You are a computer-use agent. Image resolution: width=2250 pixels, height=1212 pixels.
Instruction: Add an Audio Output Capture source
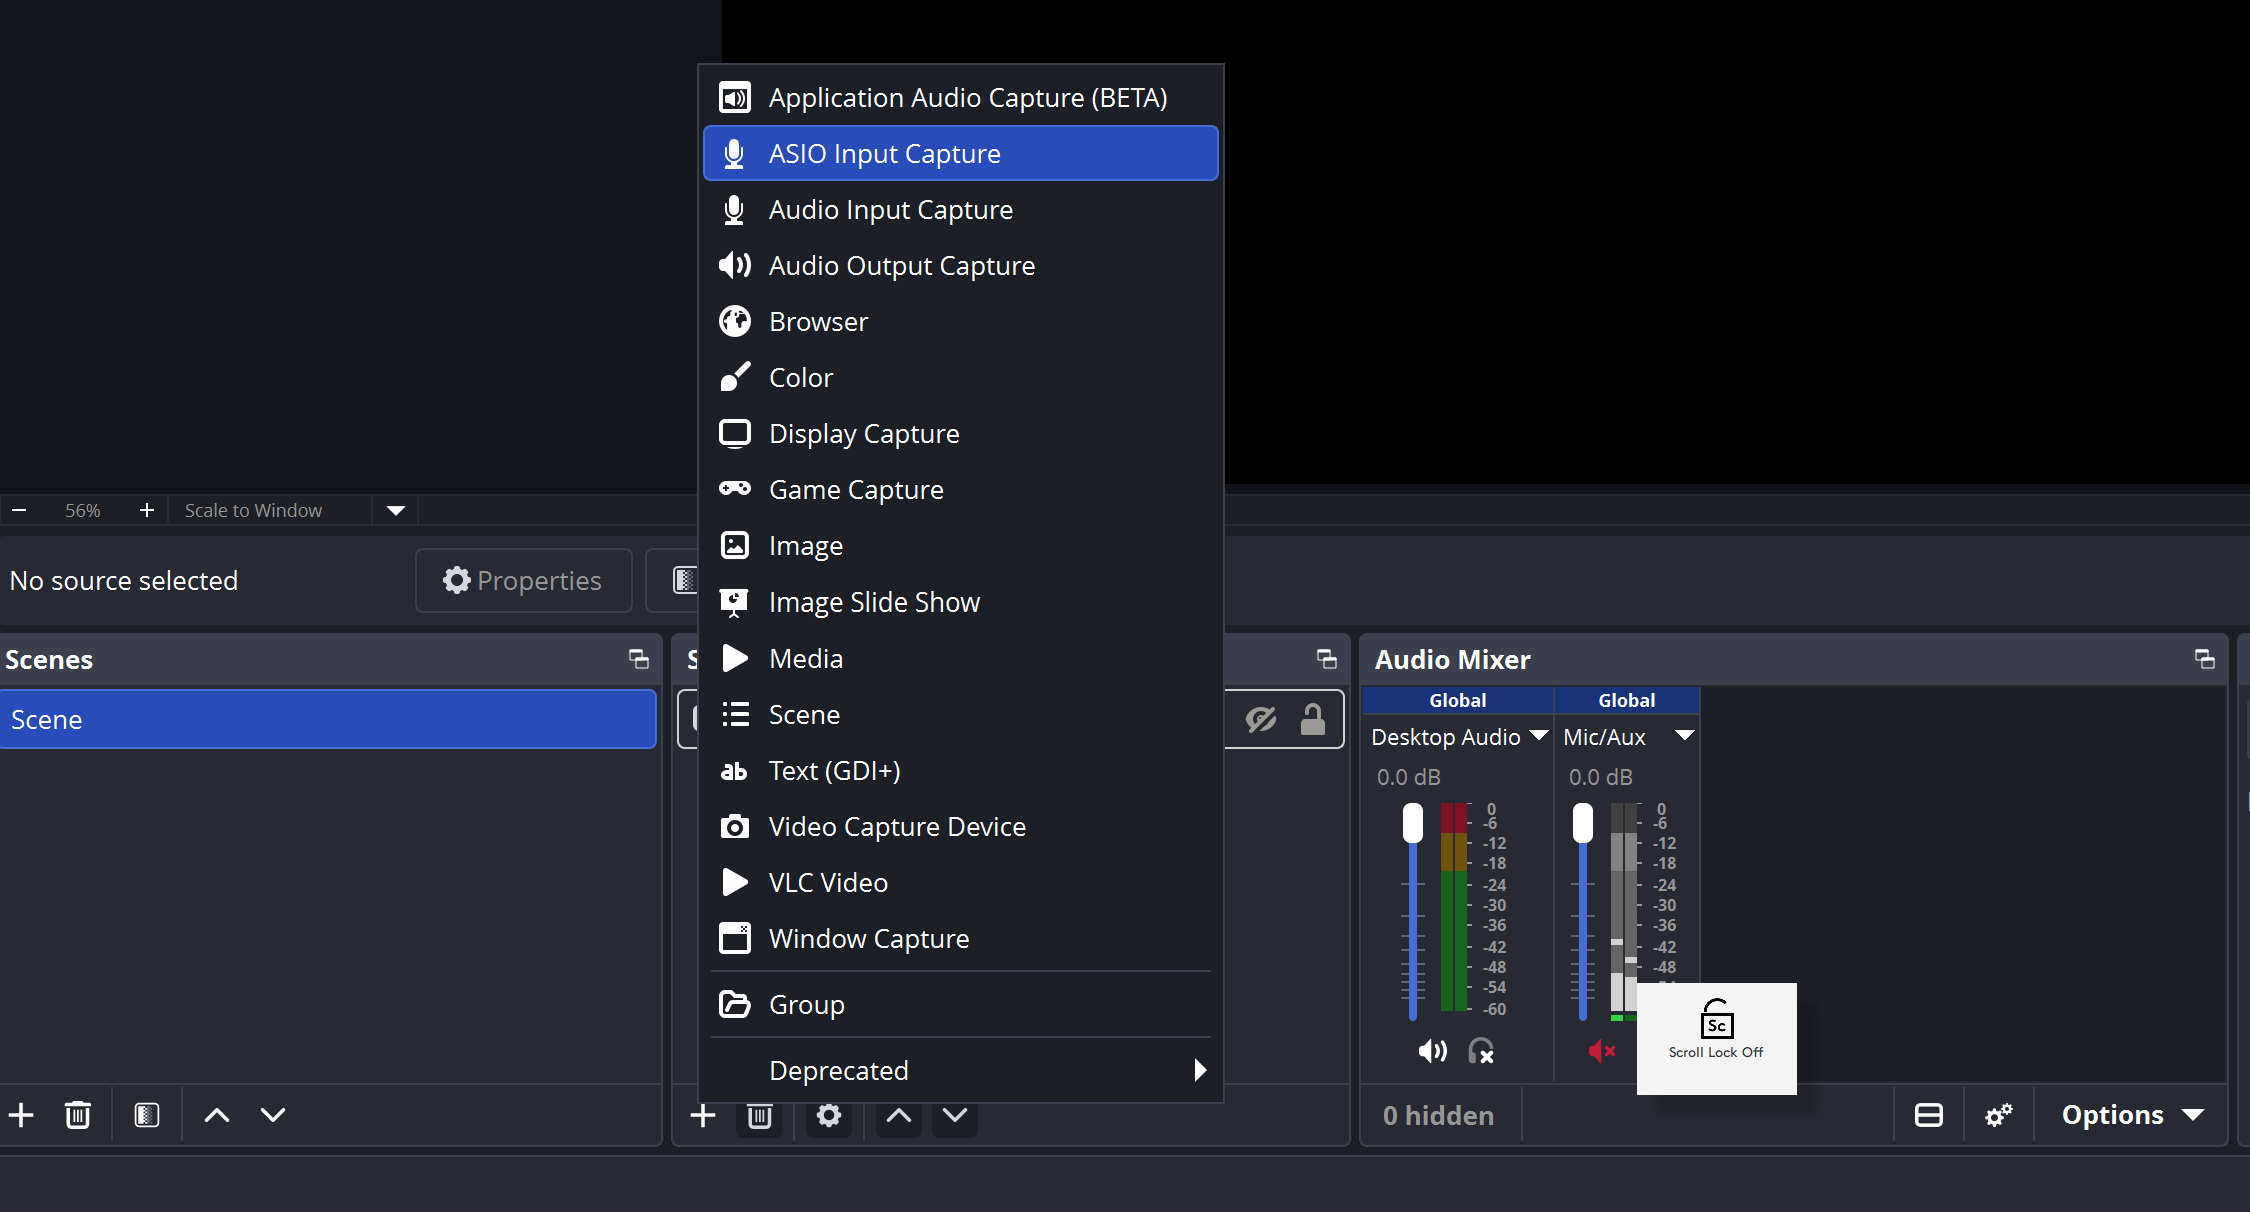tap(960, 266)
